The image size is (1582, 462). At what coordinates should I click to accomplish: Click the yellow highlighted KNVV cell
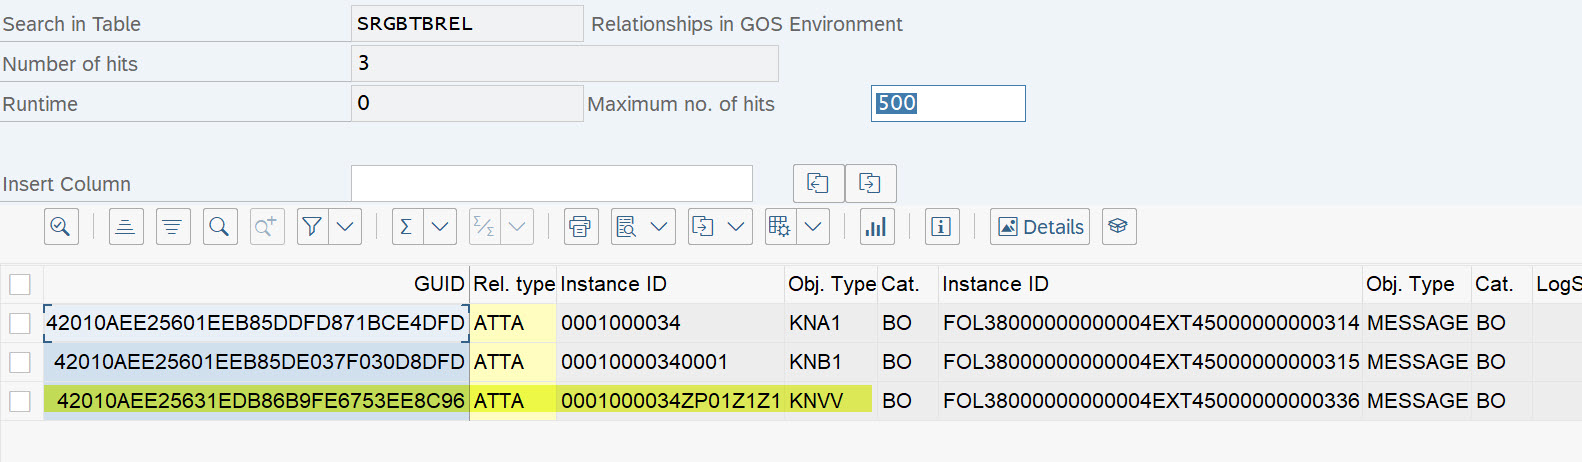(x=829, y=401)
